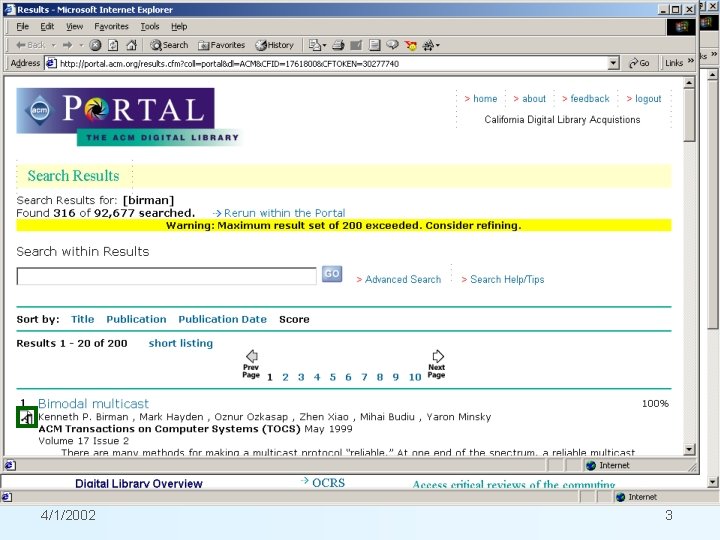720x540 pixels.
Task: Click Digital Library Overview in background window
Action: coord(139,484)
